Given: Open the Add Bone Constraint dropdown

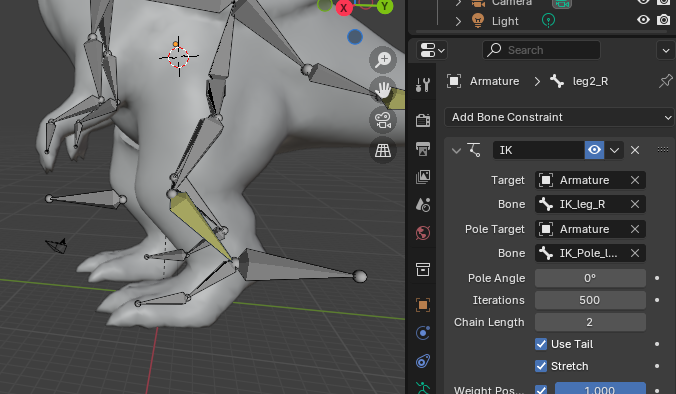Looking at the screenshot, I should (x=559, y=117).
